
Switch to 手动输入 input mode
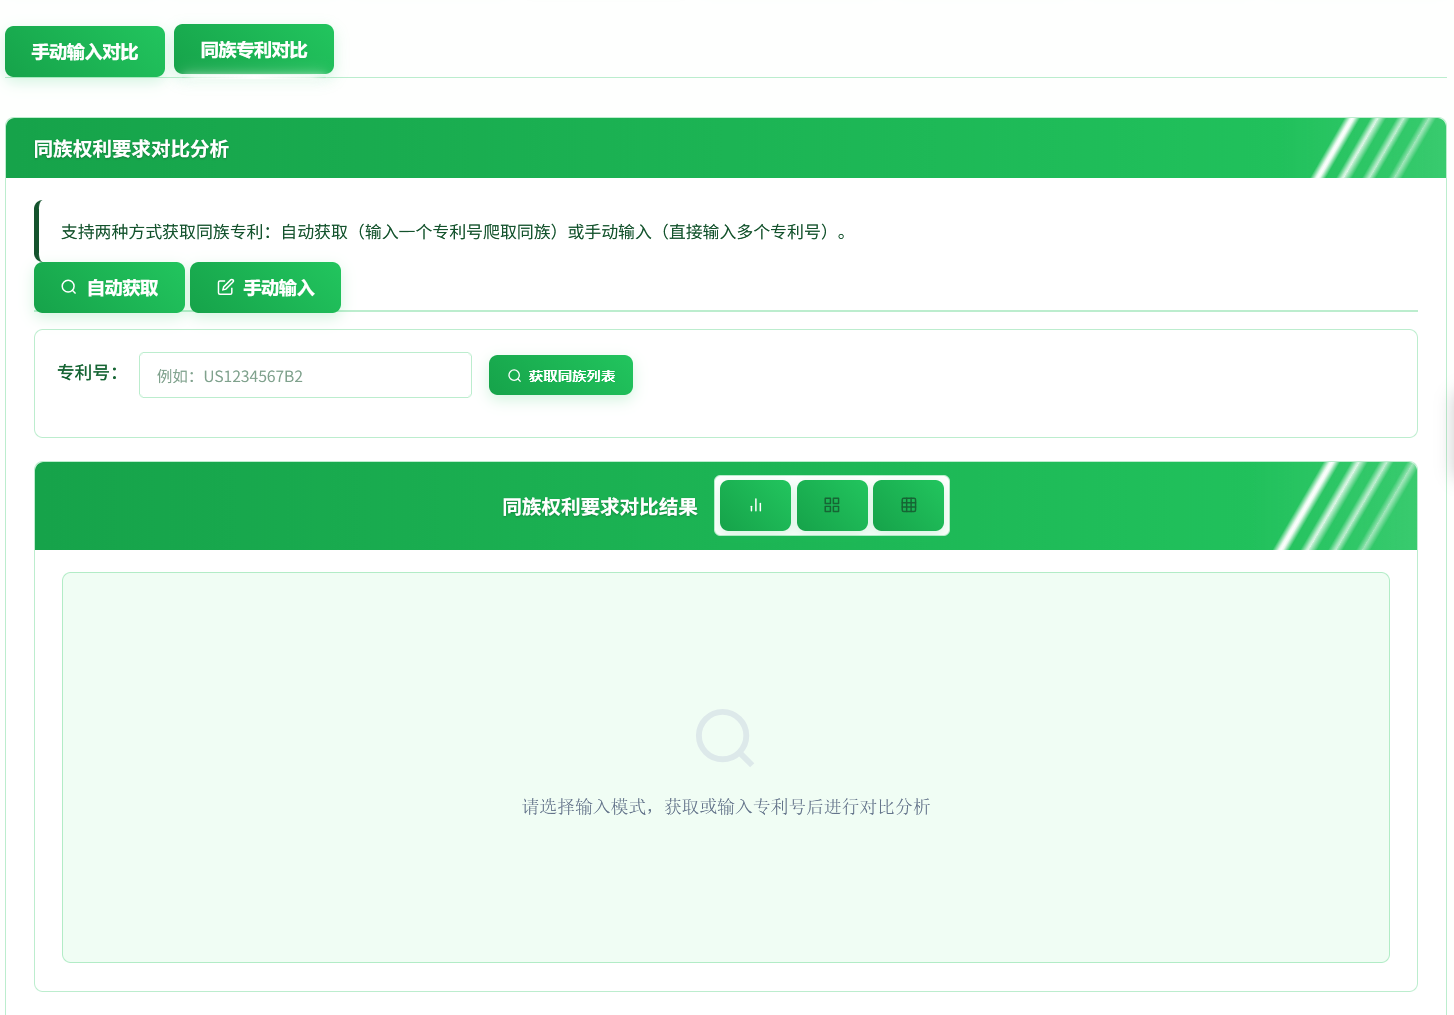(265, 287)
